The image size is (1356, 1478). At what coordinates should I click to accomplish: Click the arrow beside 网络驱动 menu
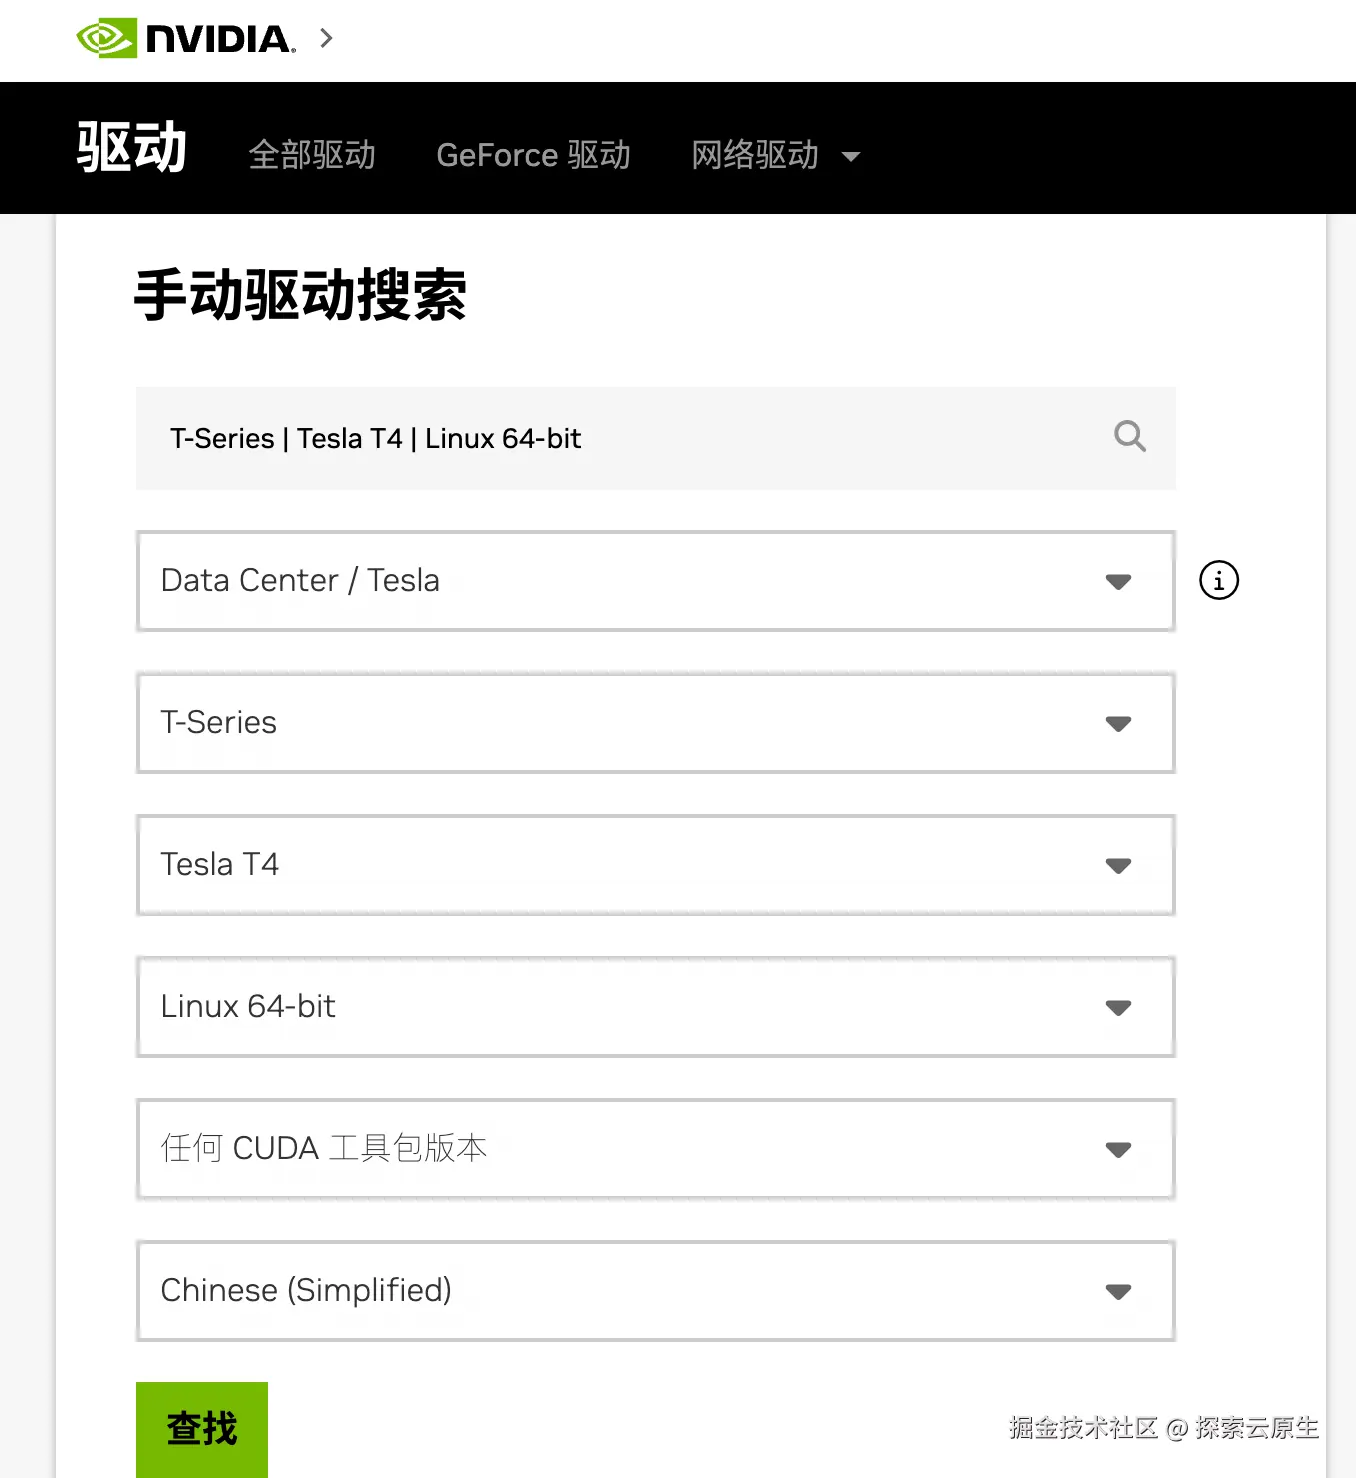[x=851, y=157]
